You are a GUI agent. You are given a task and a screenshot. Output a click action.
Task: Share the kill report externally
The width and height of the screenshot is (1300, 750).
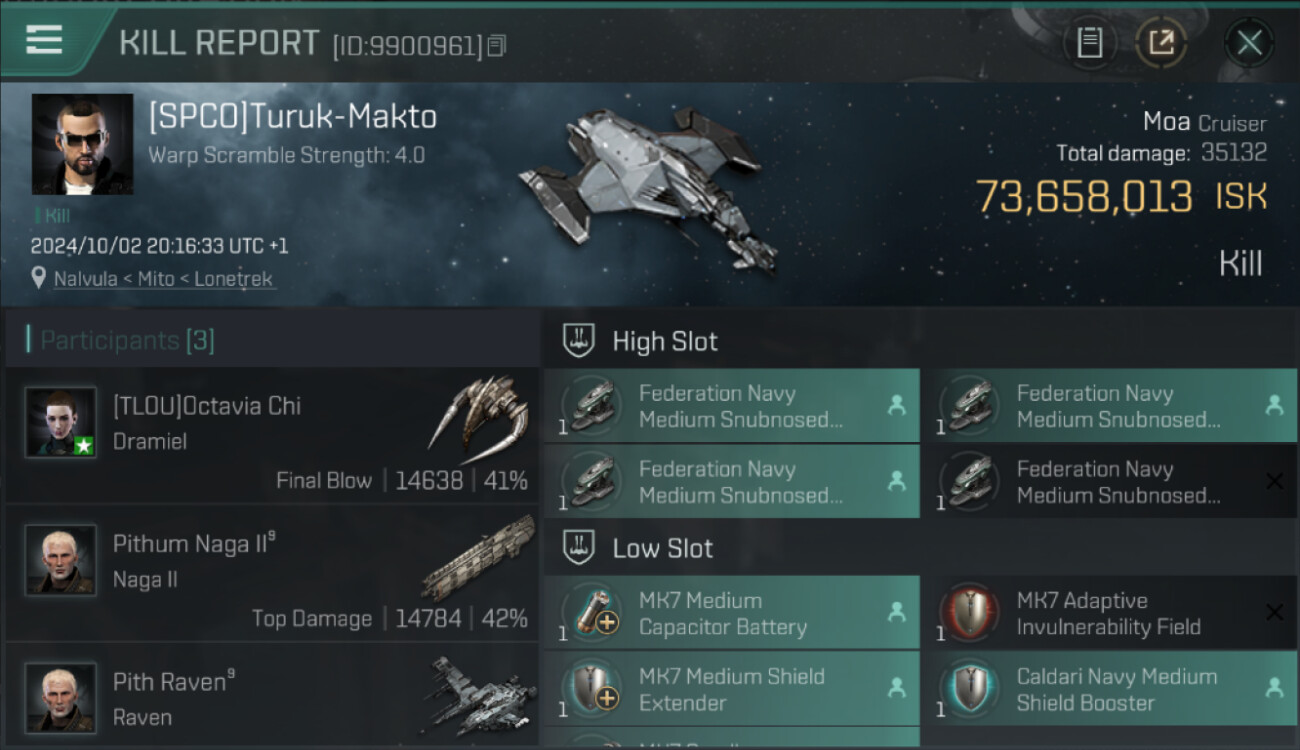coord(1160,43)
